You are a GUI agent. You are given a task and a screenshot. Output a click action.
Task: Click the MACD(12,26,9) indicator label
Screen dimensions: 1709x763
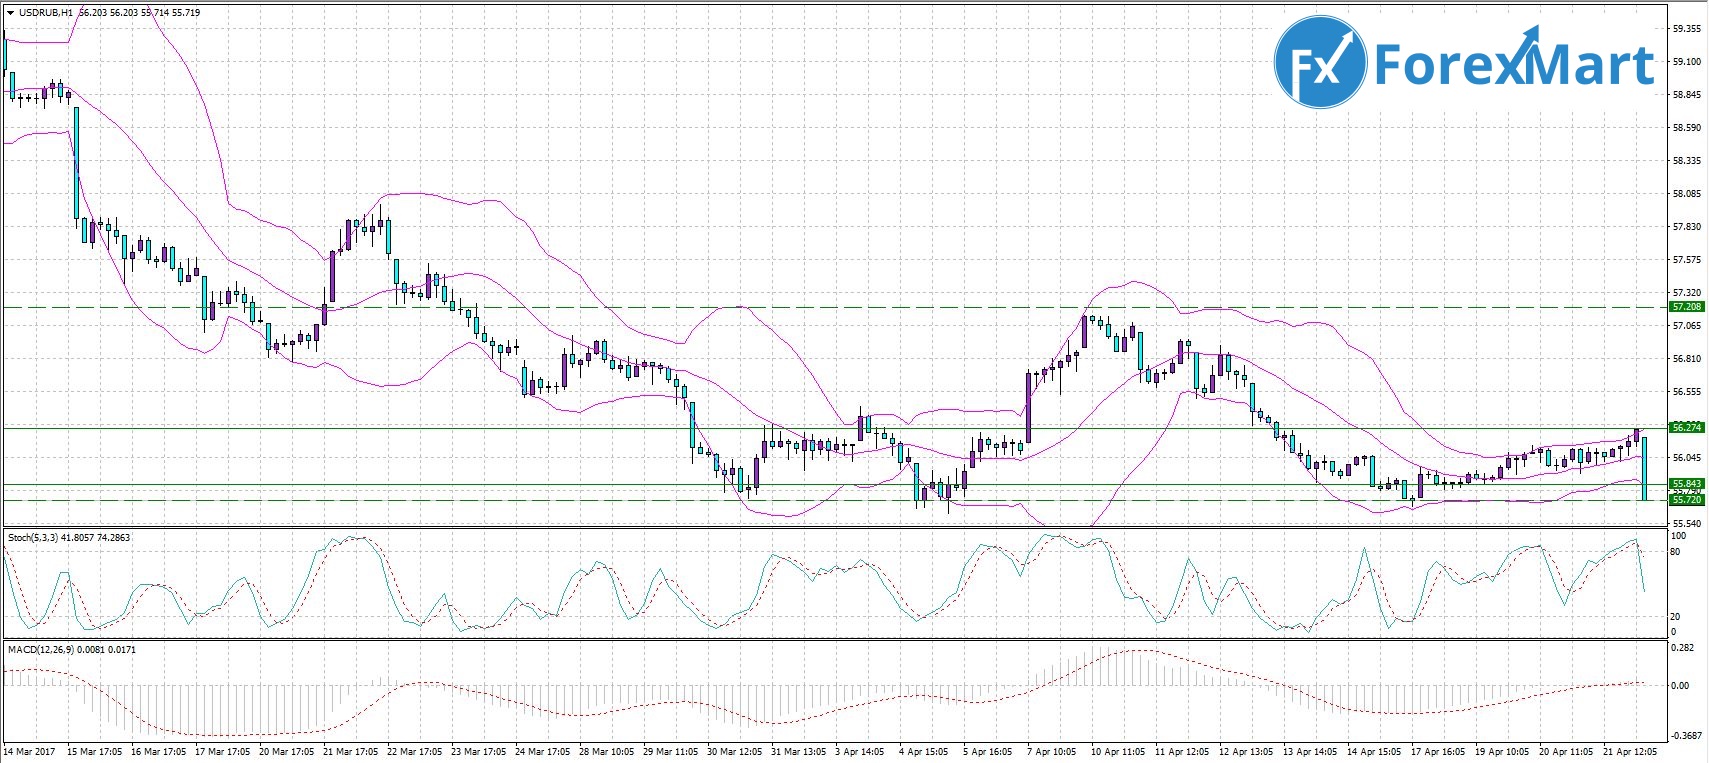pyautogui.click(x=43, y=650)
